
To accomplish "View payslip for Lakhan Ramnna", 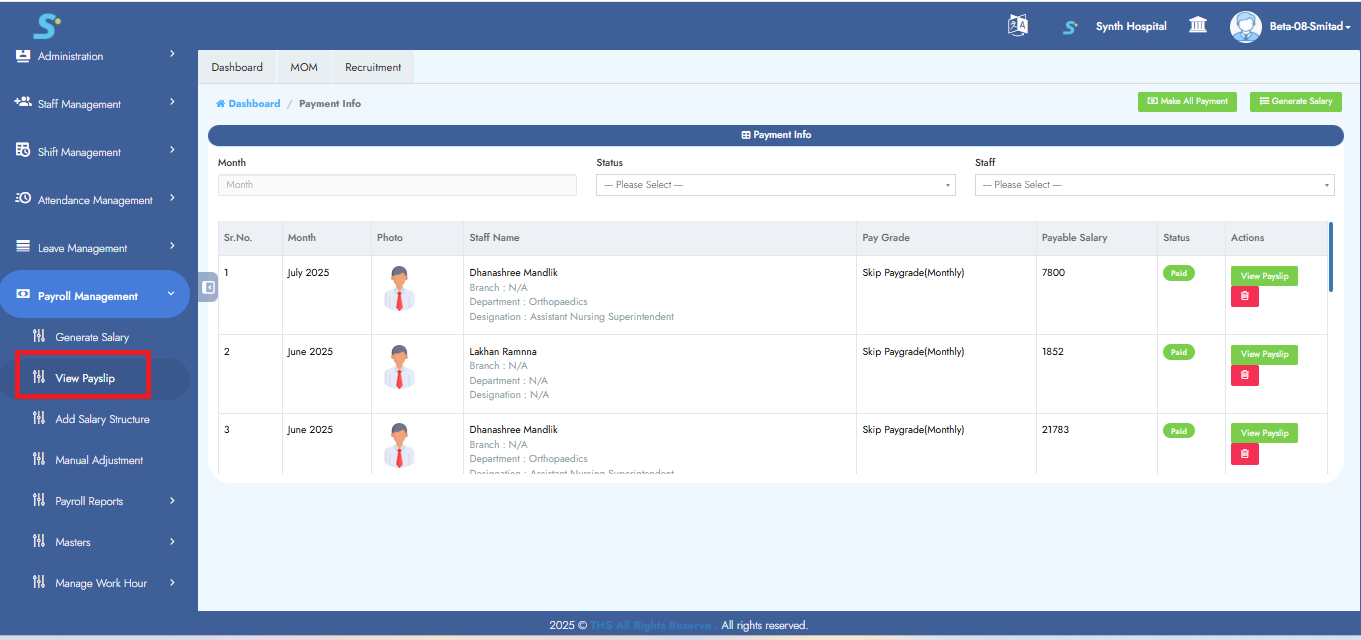I will tap(1264, 354).
